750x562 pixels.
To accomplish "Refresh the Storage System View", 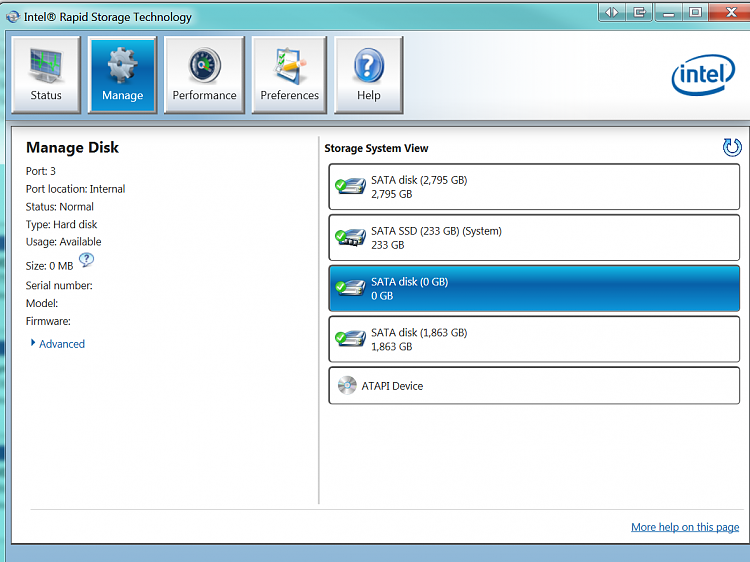I will (732, 147).
